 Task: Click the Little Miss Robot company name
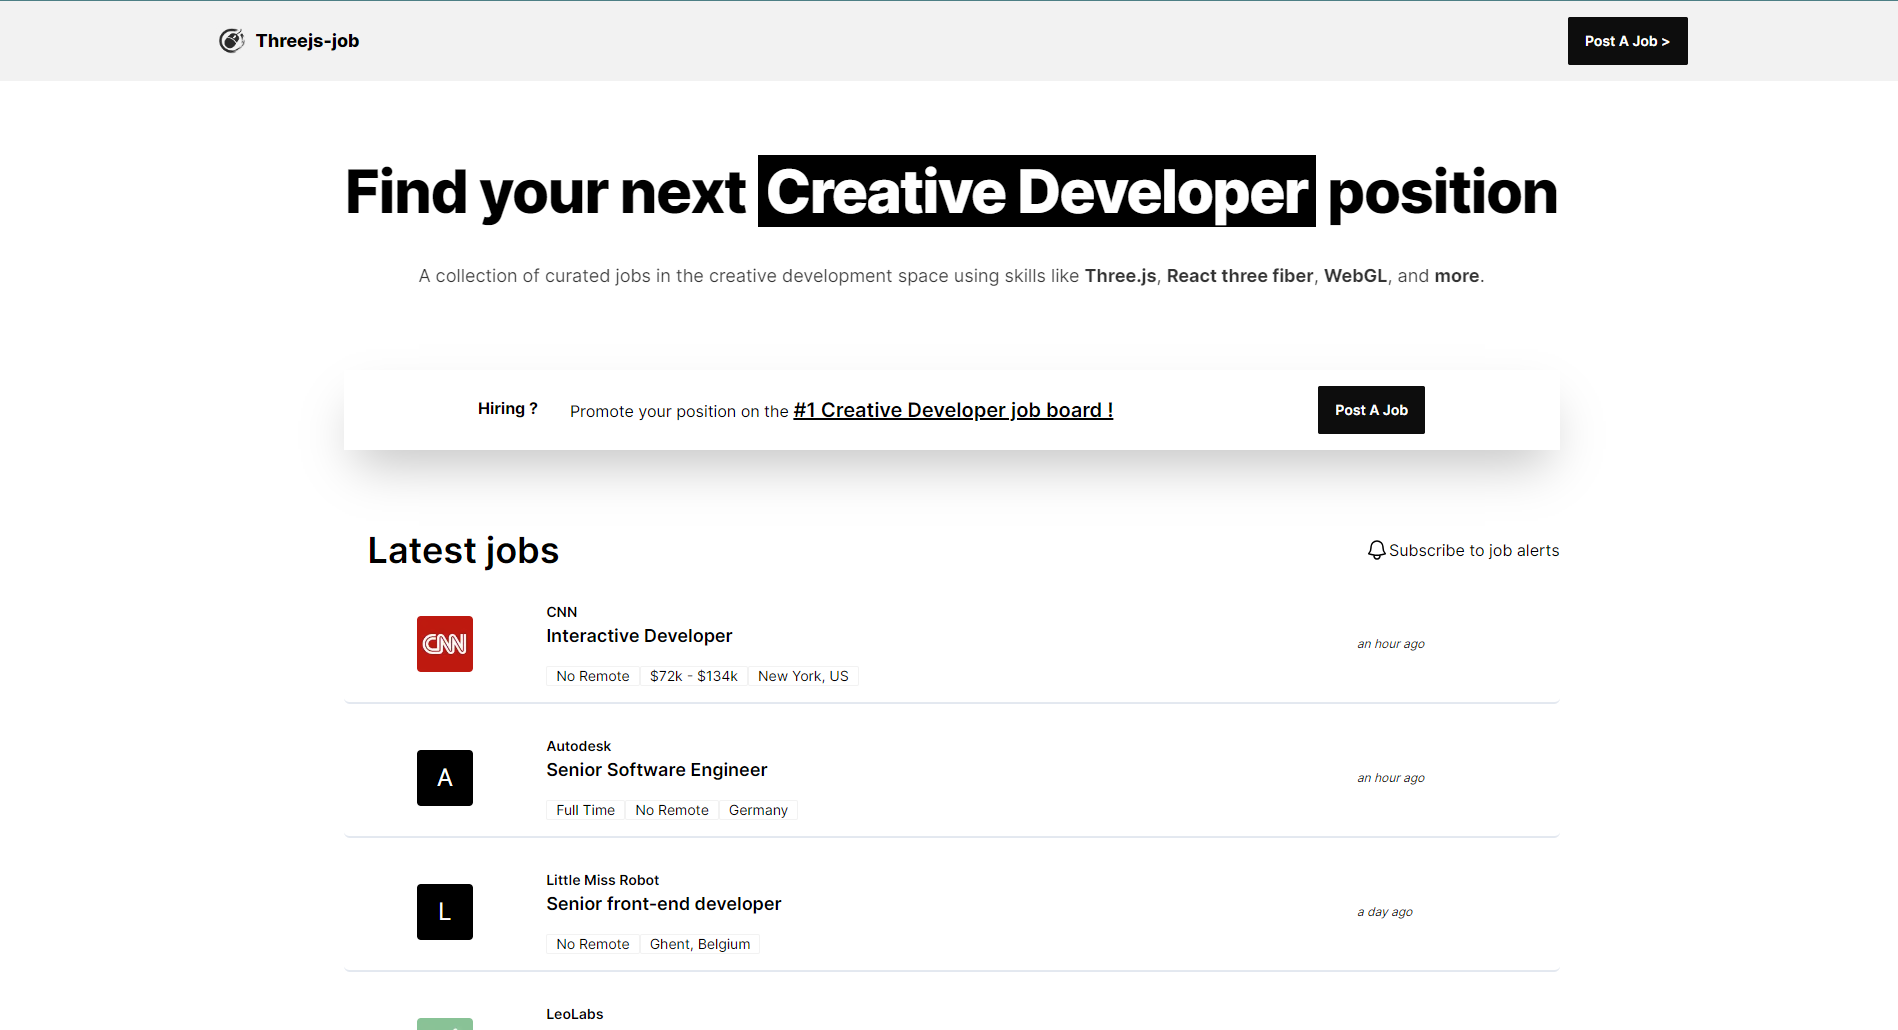(x=603, y=880)
